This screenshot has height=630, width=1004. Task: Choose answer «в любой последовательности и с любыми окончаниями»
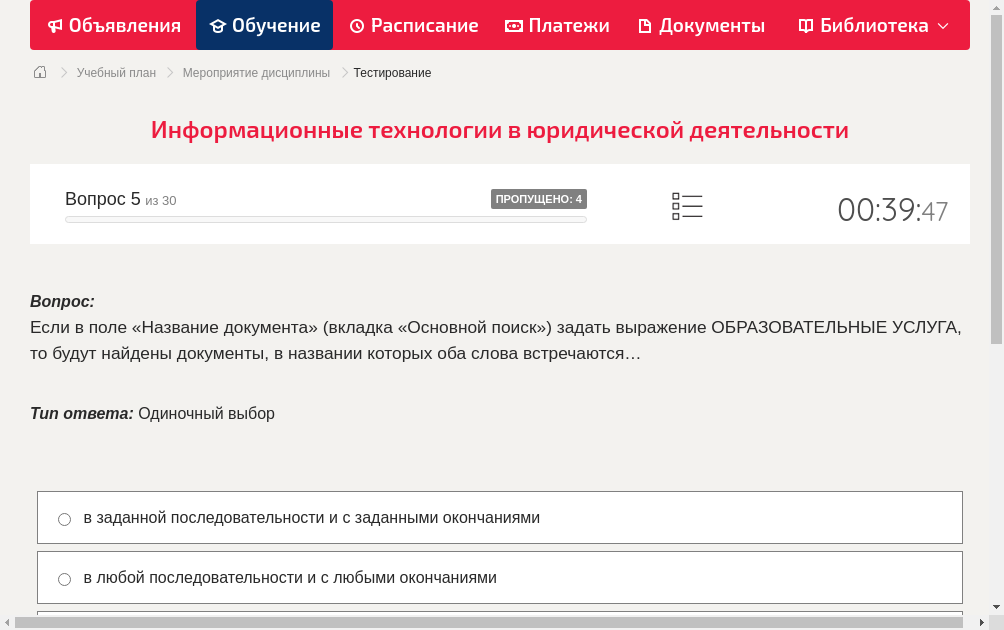click(x=290, y=577)
